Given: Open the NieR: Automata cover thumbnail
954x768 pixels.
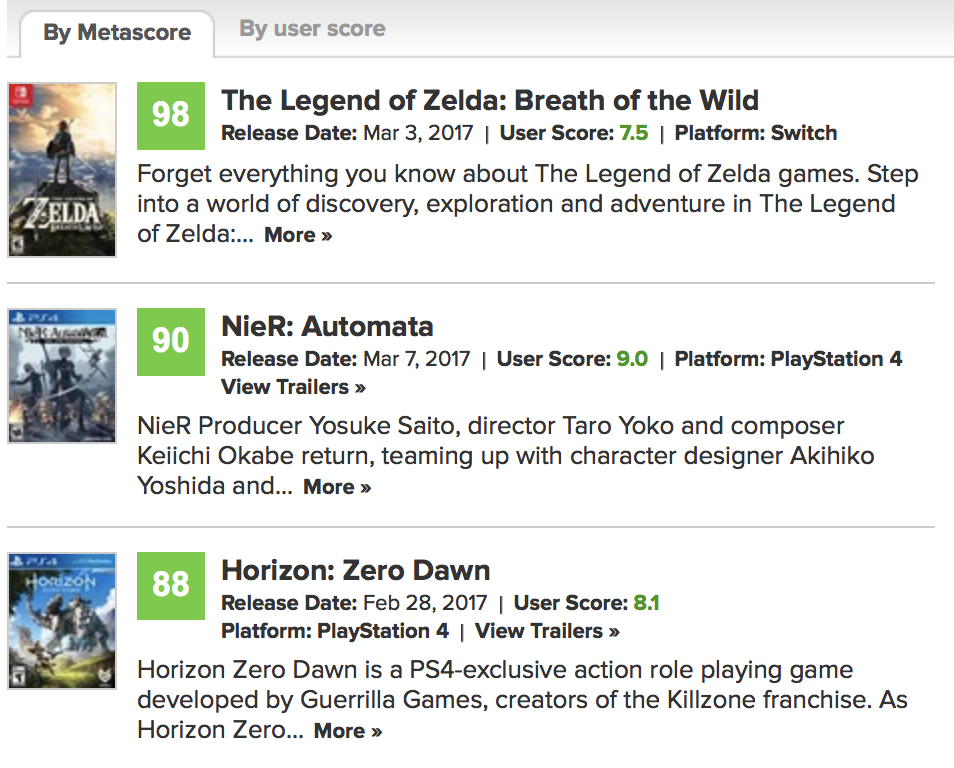Looking at the screenshot, I should pyautogui.click(x=61, y=375).
